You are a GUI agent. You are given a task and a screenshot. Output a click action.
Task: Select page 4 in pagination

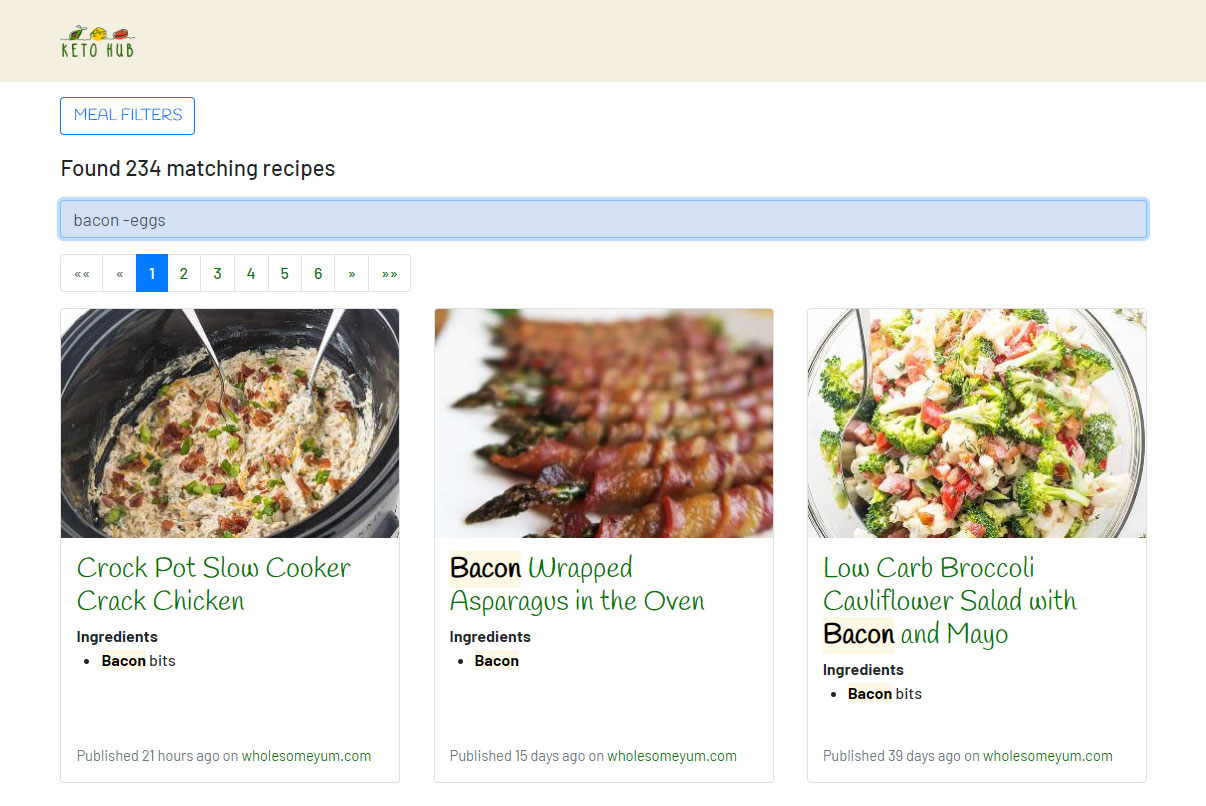point(251,273)
